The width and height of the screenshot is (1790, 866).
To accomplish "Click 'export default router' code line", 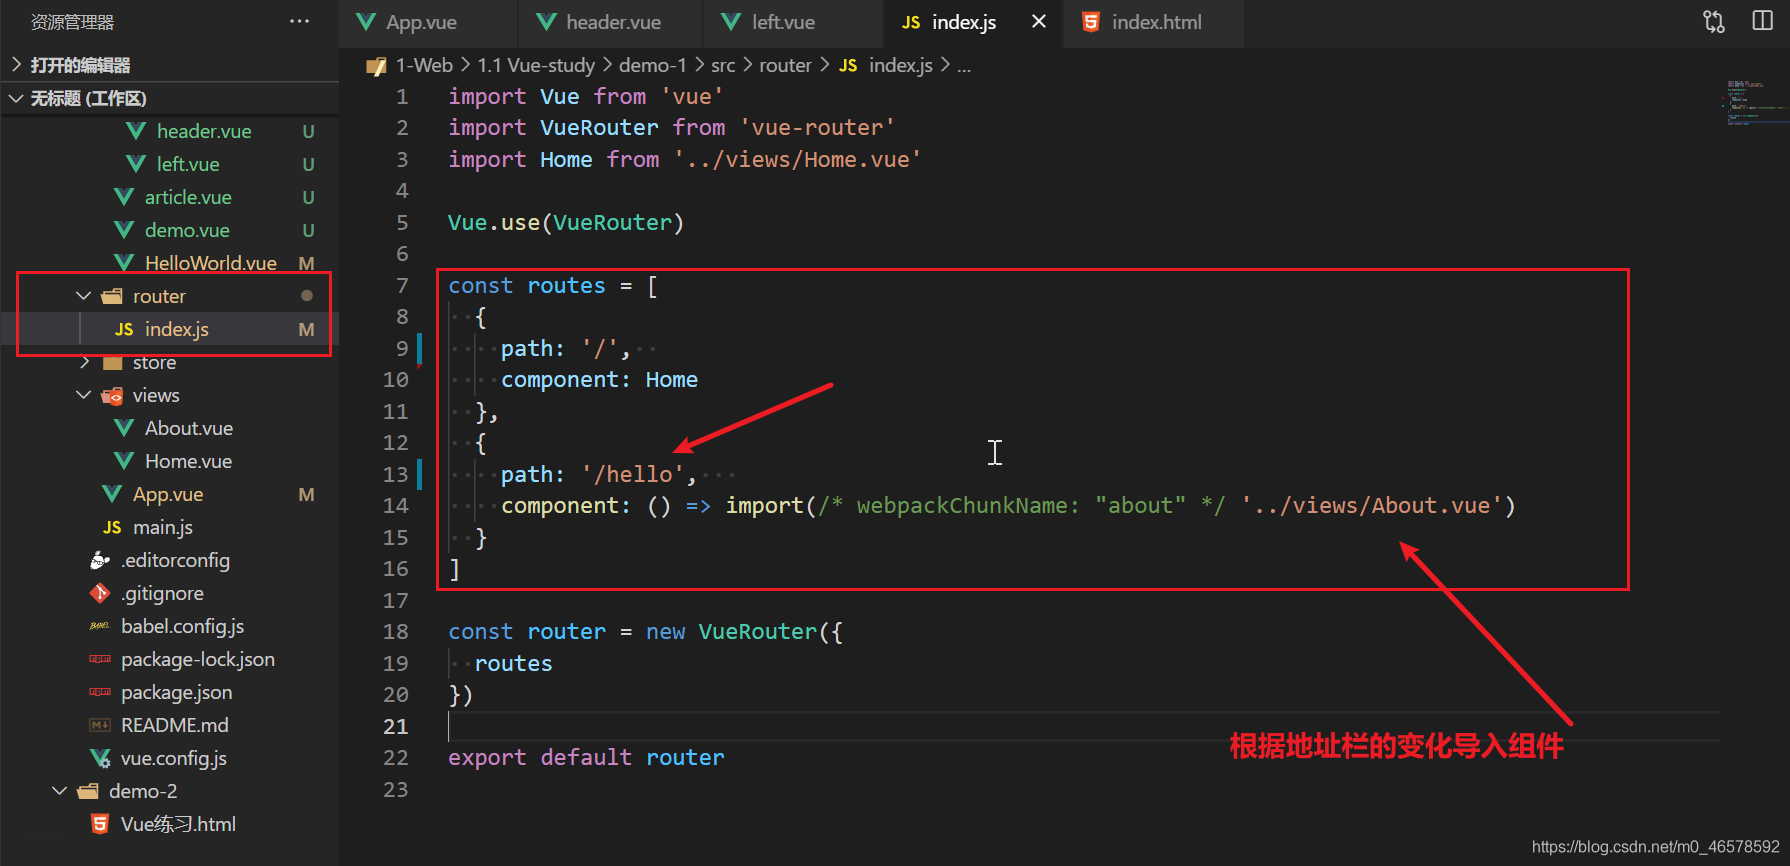I will click(x=586, y=757).
